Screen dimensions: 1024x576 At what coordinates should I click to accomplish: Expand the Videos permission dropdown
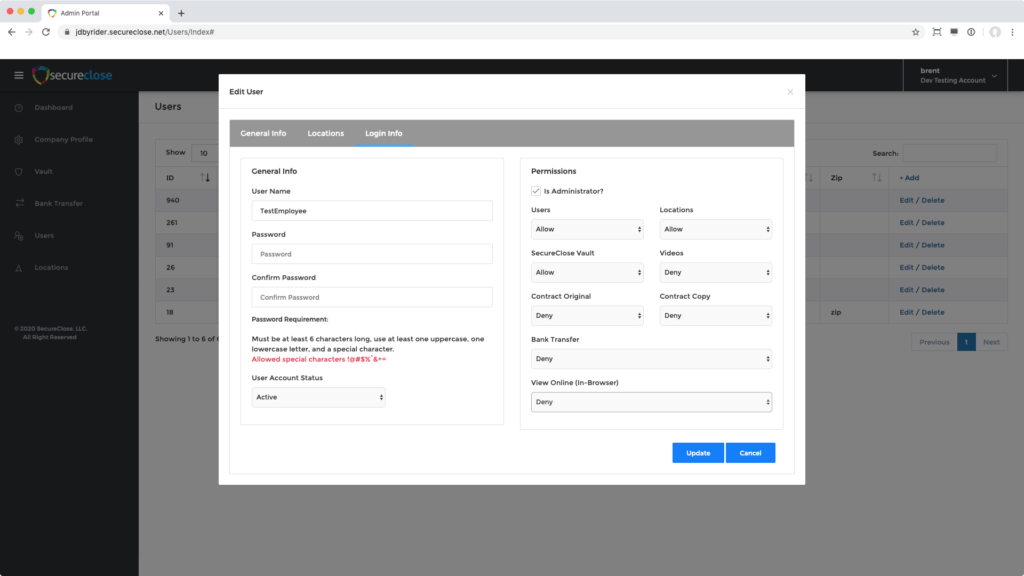point(715,272)
